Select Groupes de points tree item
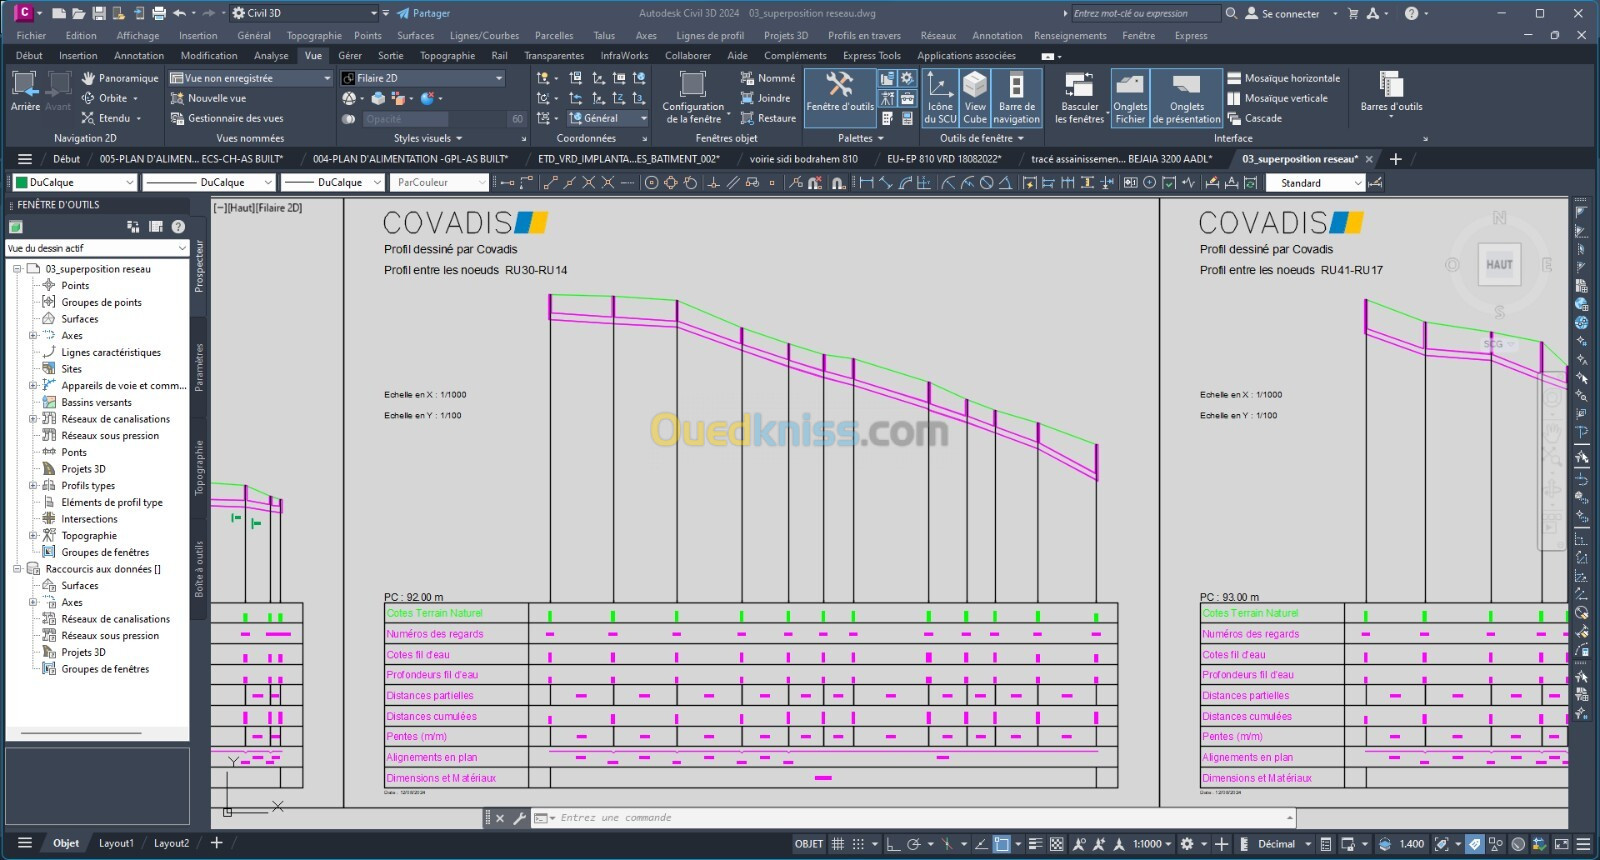 point(101,302)
